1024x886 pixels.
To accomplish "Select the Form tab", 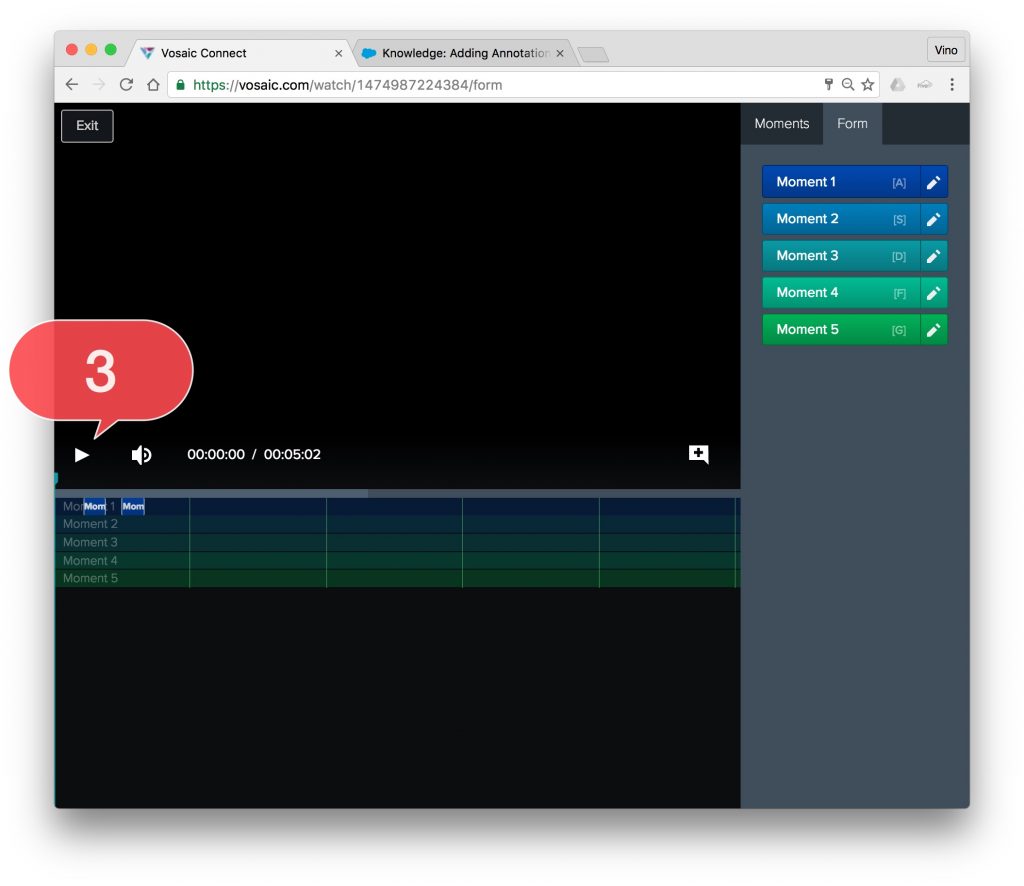I will (852, 124).
